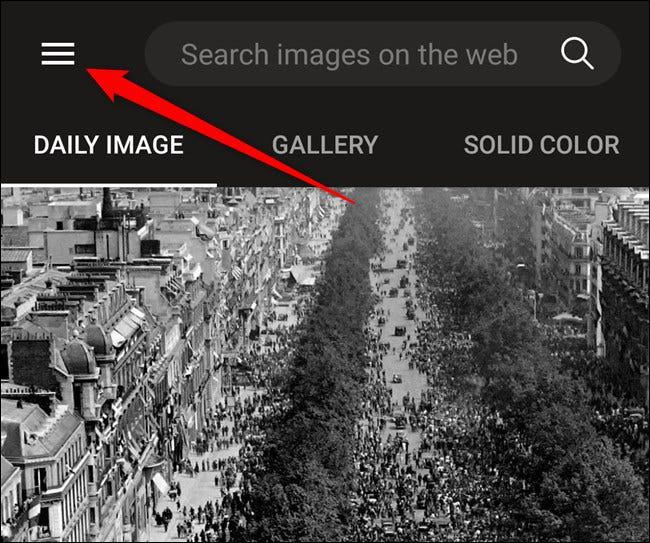The width and height of the screenshot is (650, 543).
Task: Click inside the rounded search bar
Action: pyautogui.click(x=383, y=54)
